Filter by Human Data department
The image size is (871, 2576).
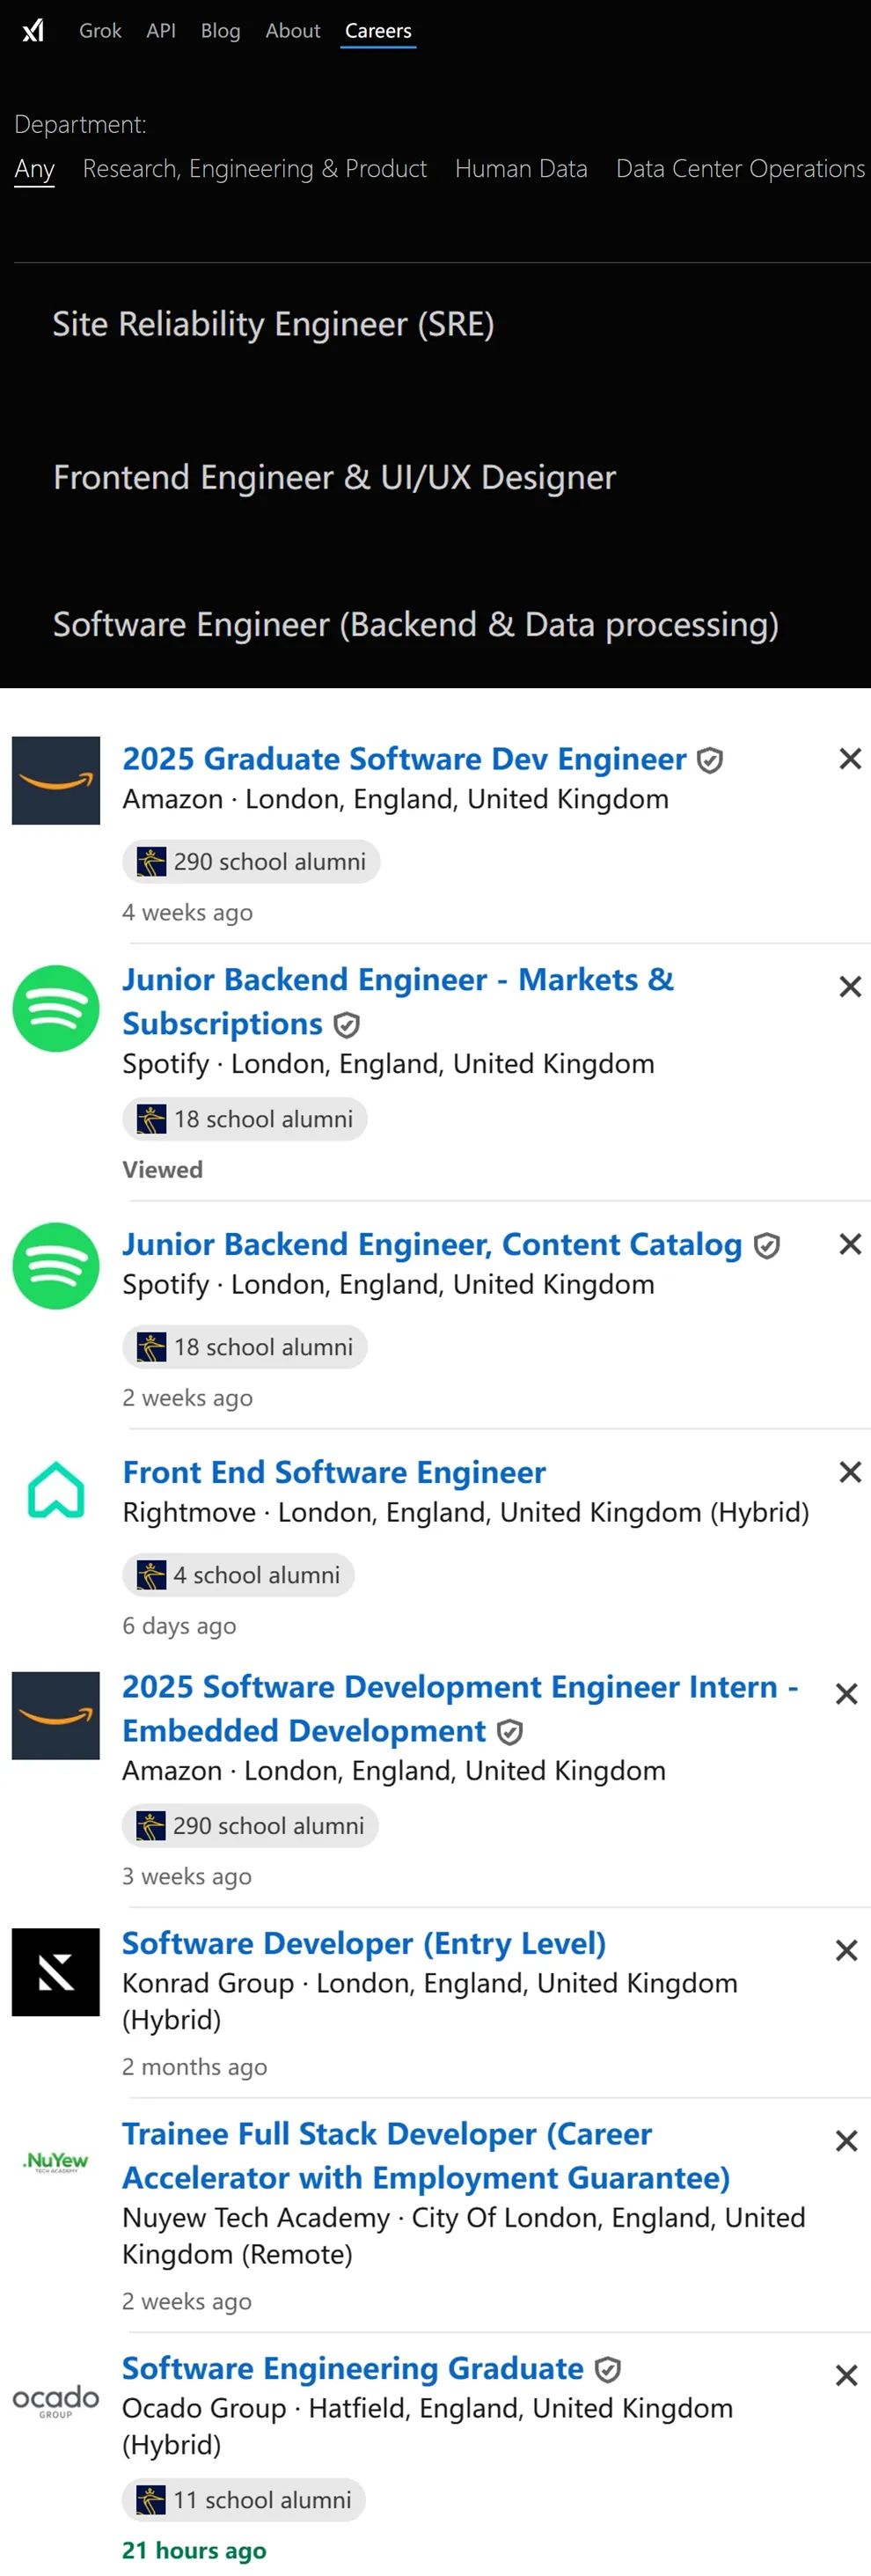tap(521, 169)
